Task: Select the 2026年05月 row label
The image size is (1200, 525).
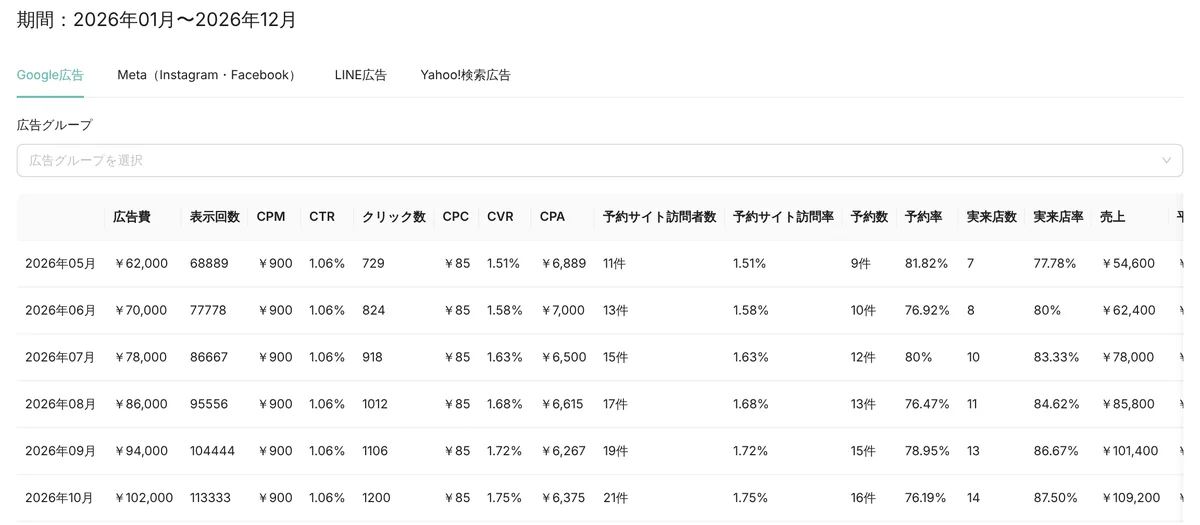Action: (x=60, y=264)
